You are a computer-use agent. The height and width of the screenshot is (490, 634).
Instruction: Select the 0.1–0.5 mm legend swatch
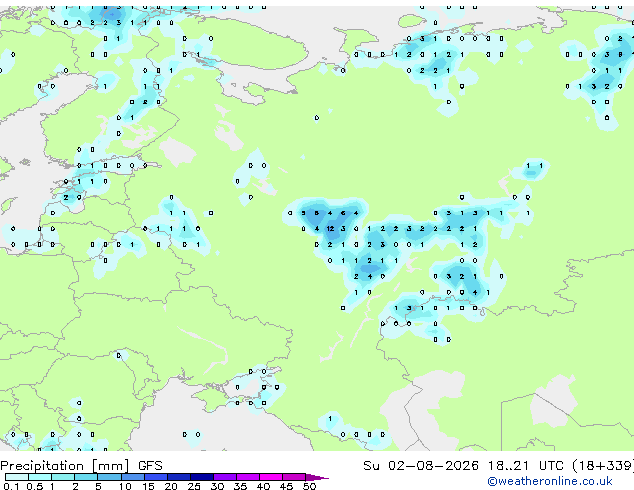tap(17, 477)
